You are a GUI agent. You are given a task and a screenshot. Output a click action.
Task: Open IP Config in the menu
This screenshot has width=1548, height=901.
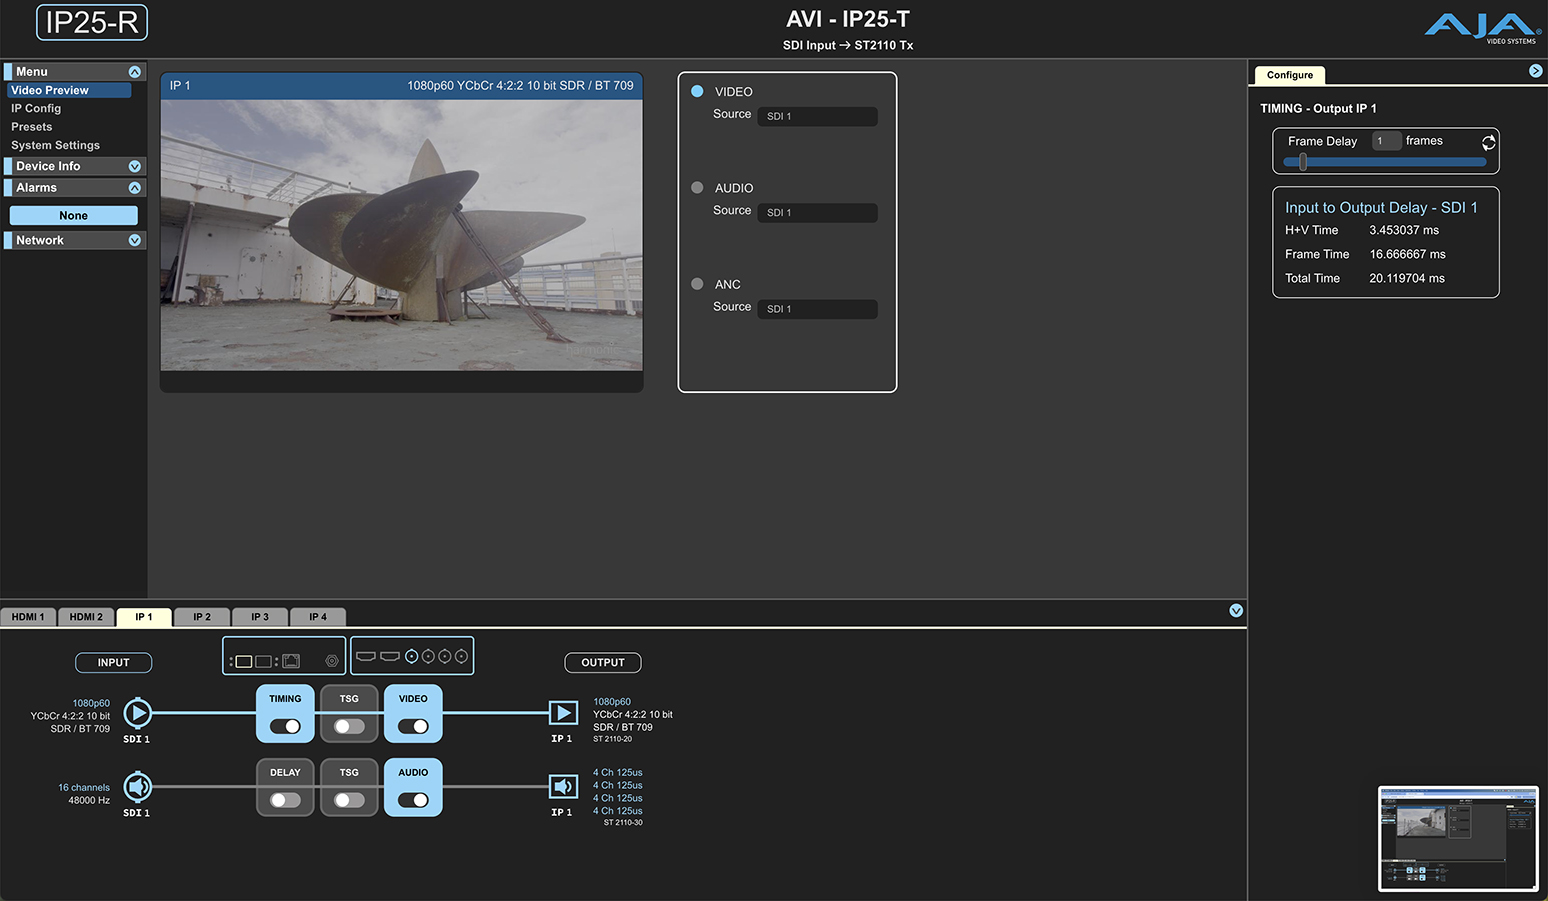tap(36, 108)
